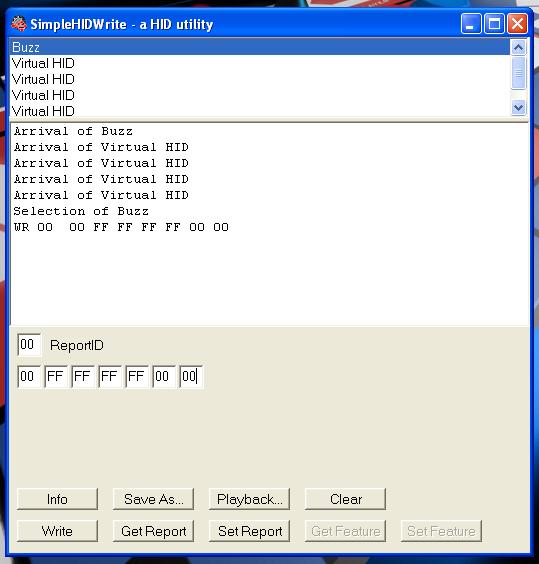
Task: Clear the log with the Clear button
Action: click(345, 499)
